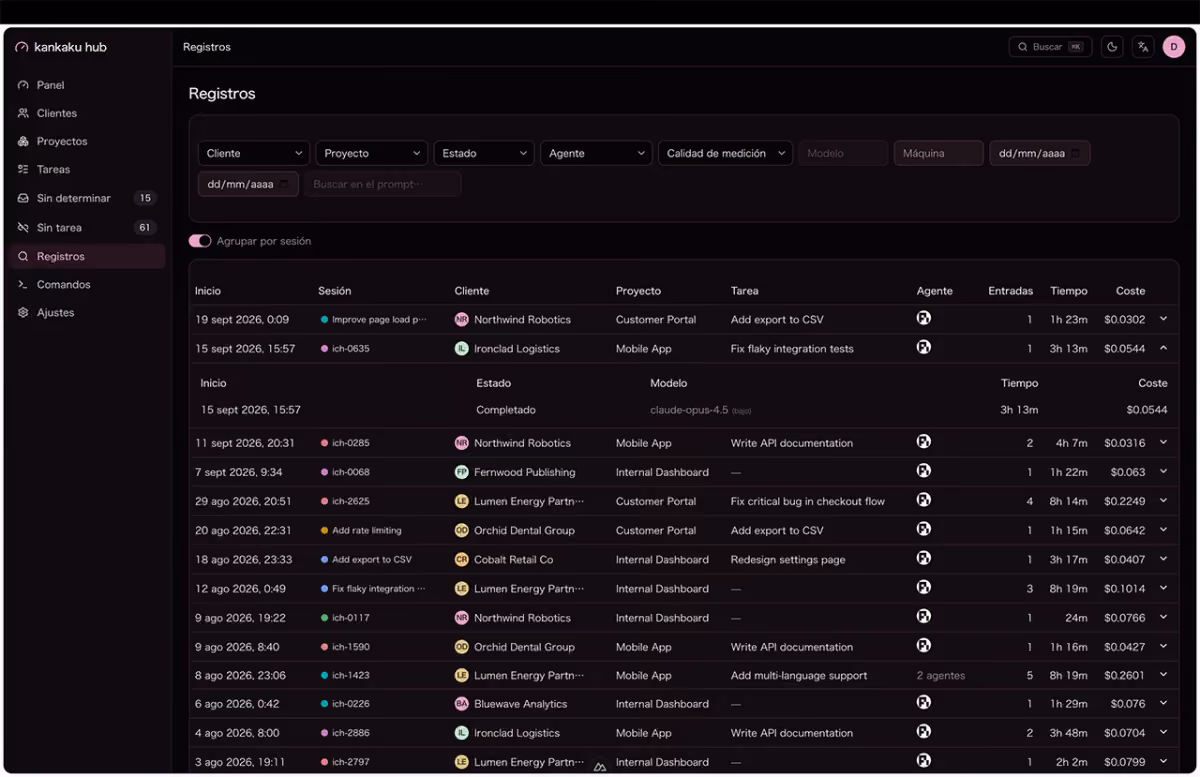Click agent icon in ich-2886 row

click(x=924, y=731)
